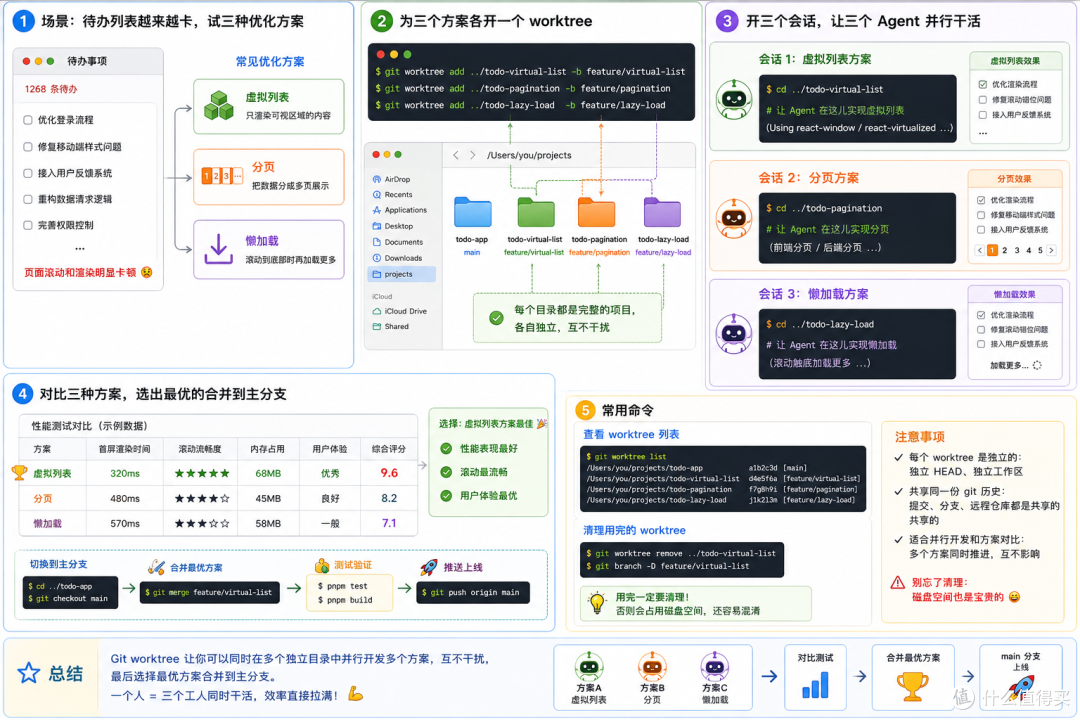Click the blue star icon beside 总结
Viewport: 1080px width, 720px height.
click(x=29, y=672)
